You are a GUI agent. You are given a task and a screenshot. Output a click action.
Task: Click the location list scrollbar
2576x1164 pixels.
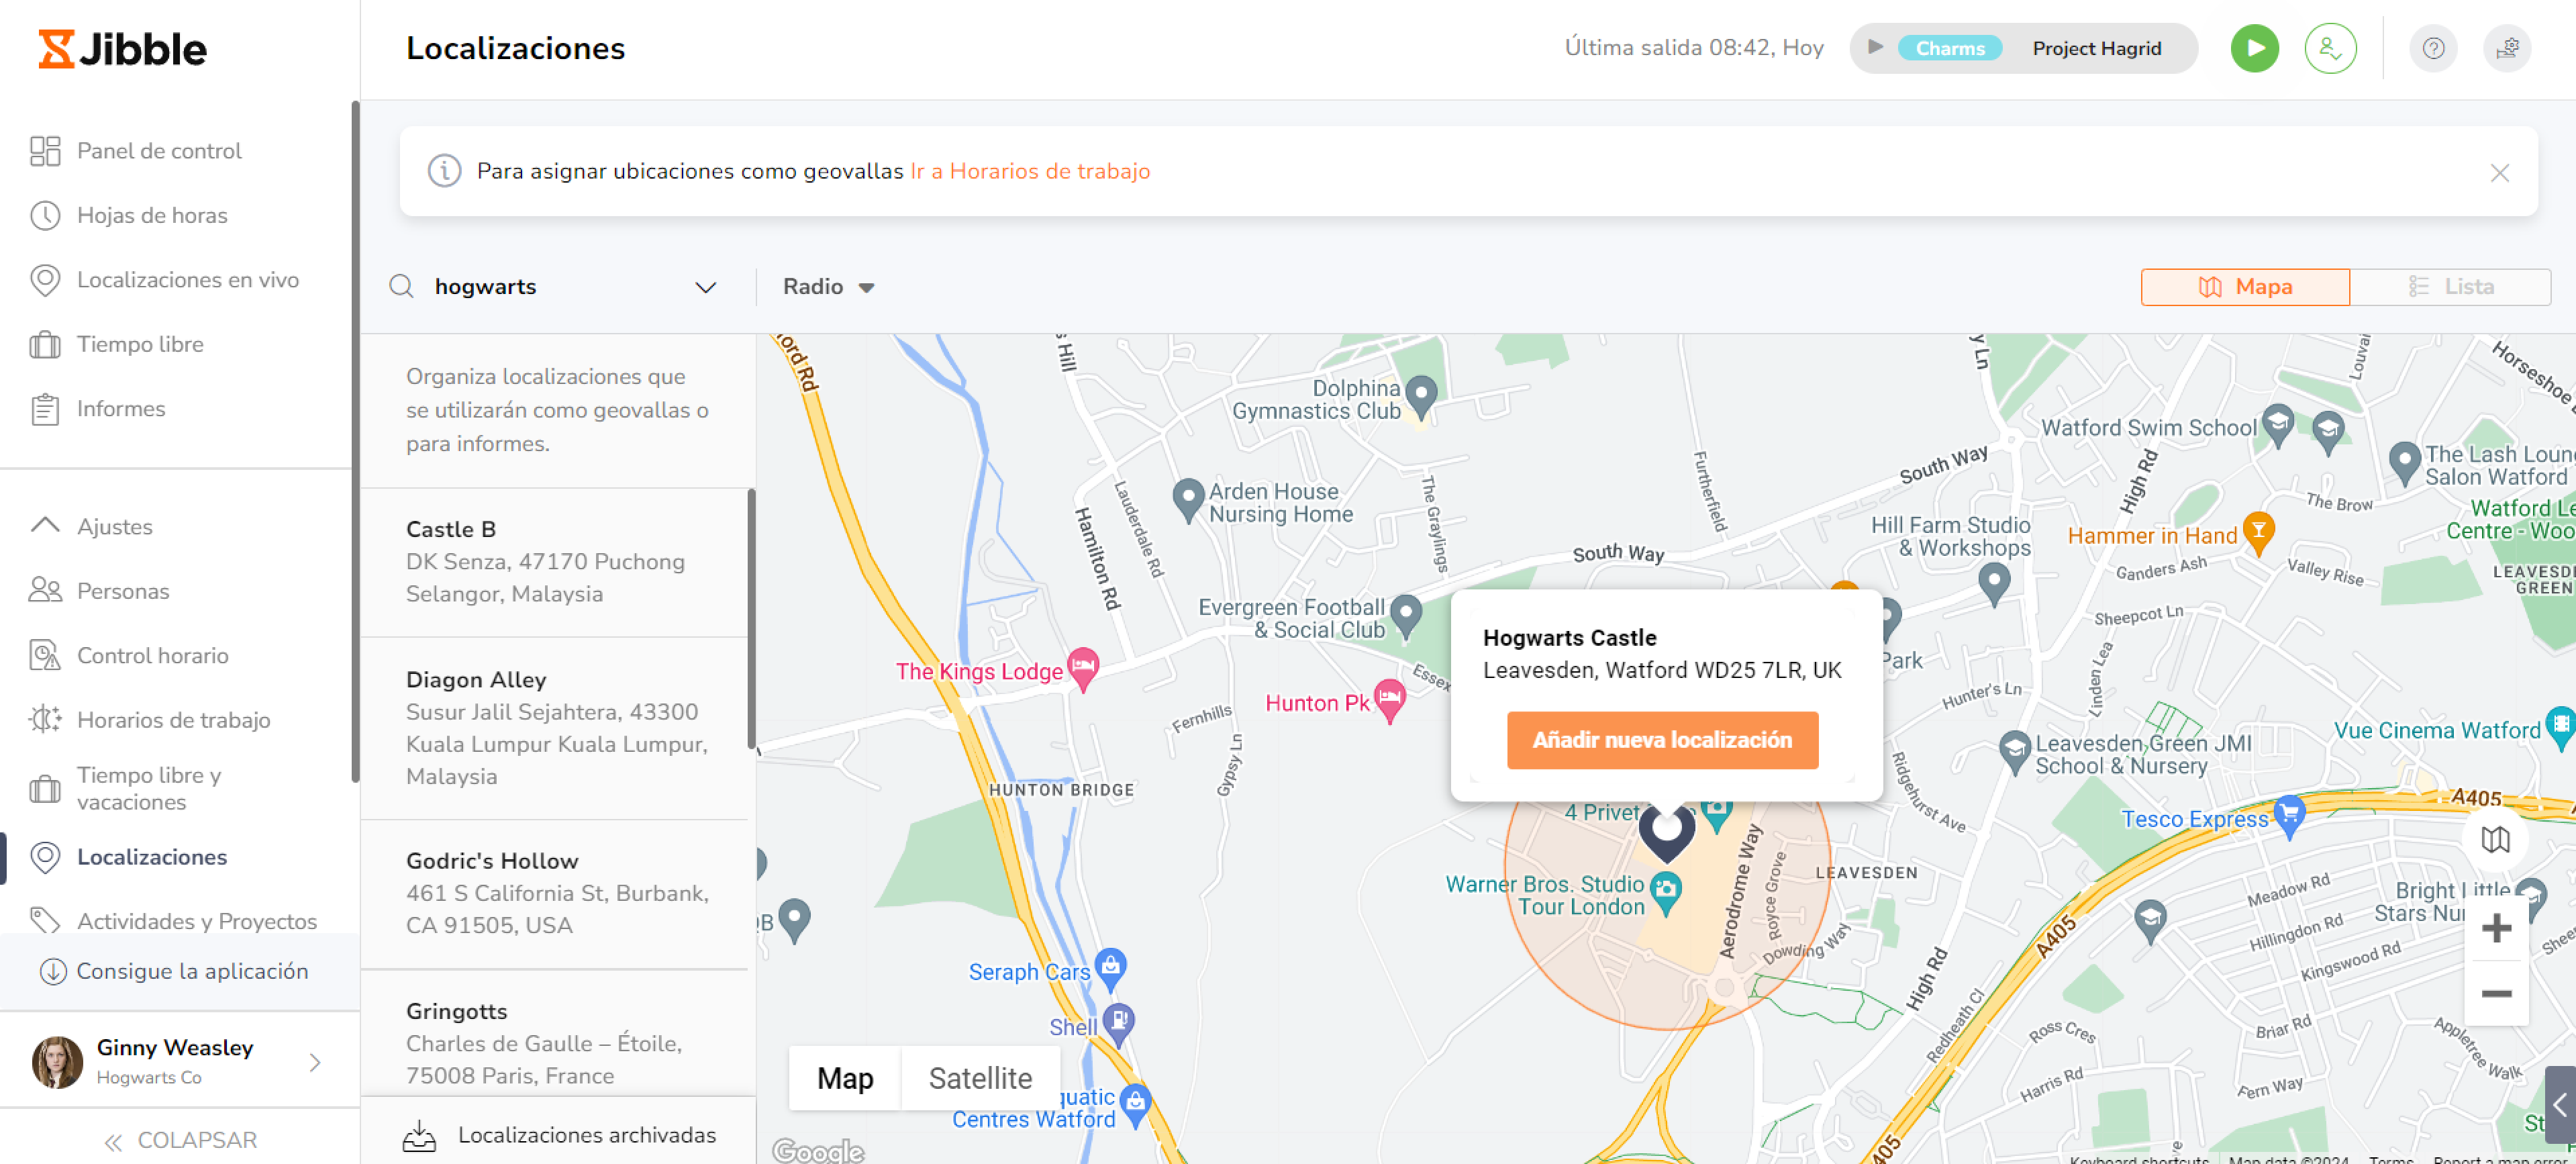751,618
